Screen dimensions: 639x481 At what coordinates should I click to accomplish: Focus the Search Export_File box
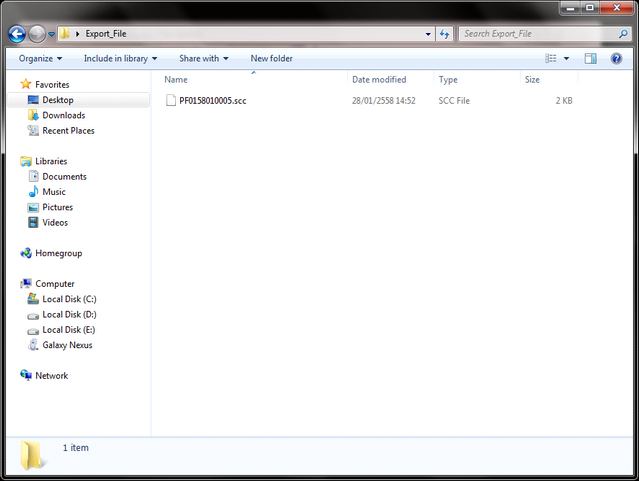coord(544,34)
